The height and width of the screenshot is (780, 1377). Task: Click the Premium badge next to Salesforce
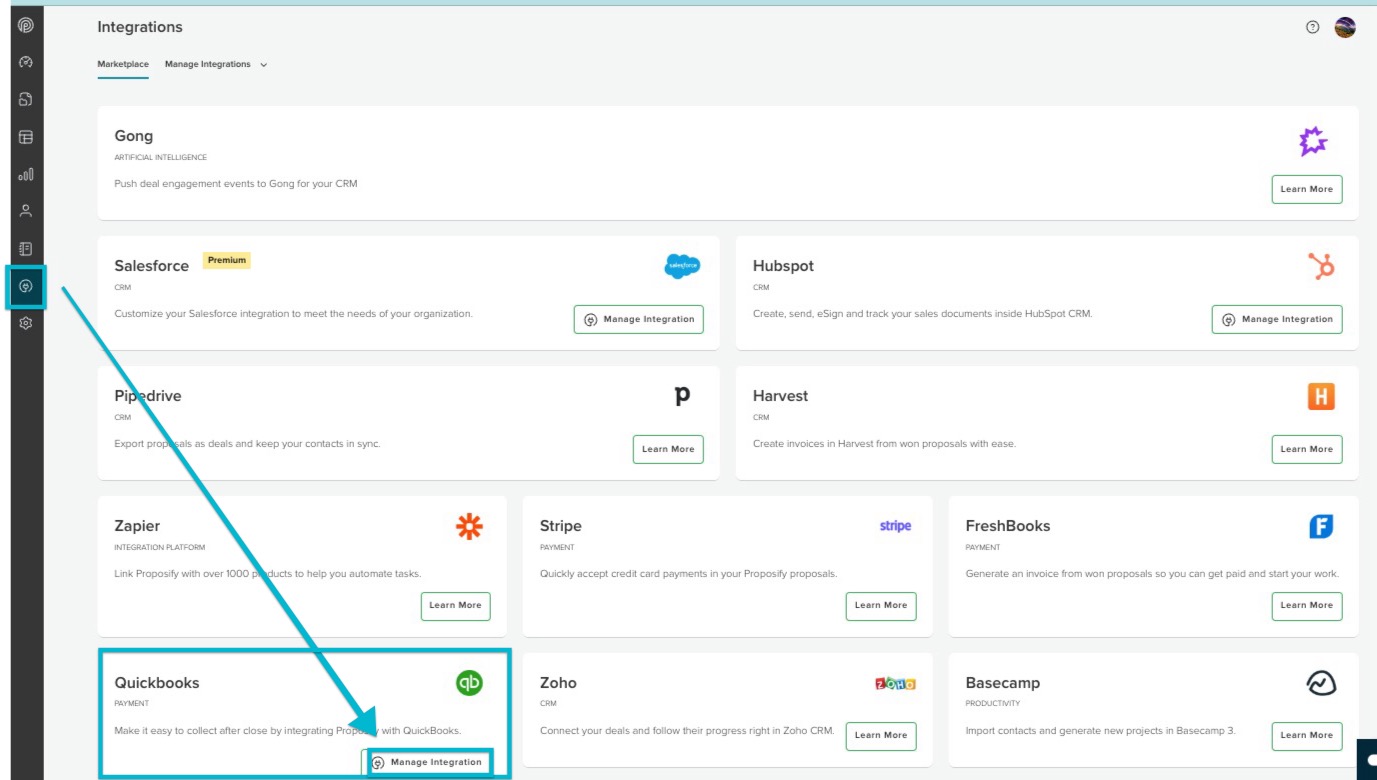227,260
